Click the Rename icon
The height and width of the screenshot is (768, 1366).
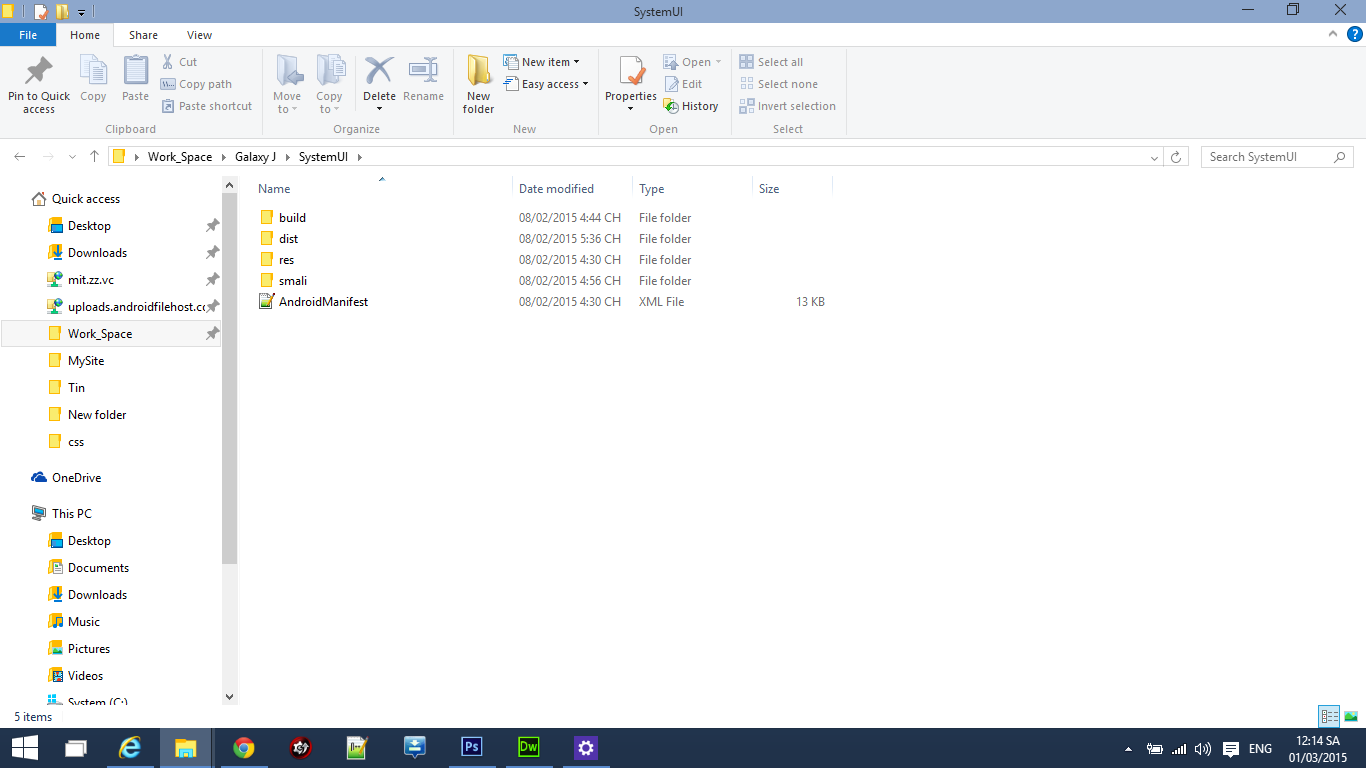423,71
